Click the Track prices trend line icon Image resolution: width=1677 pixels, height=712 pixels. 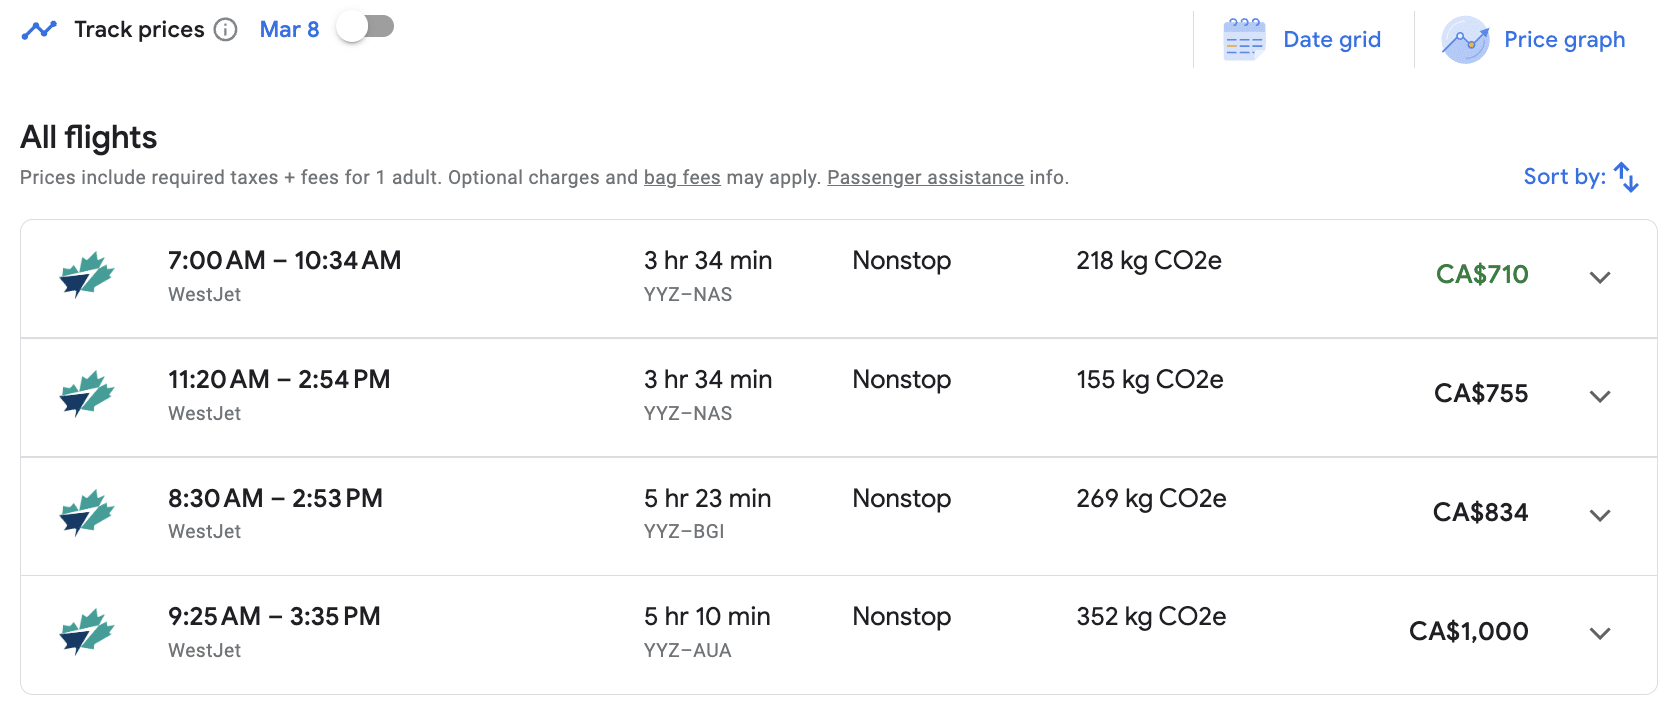coord(39,30)
